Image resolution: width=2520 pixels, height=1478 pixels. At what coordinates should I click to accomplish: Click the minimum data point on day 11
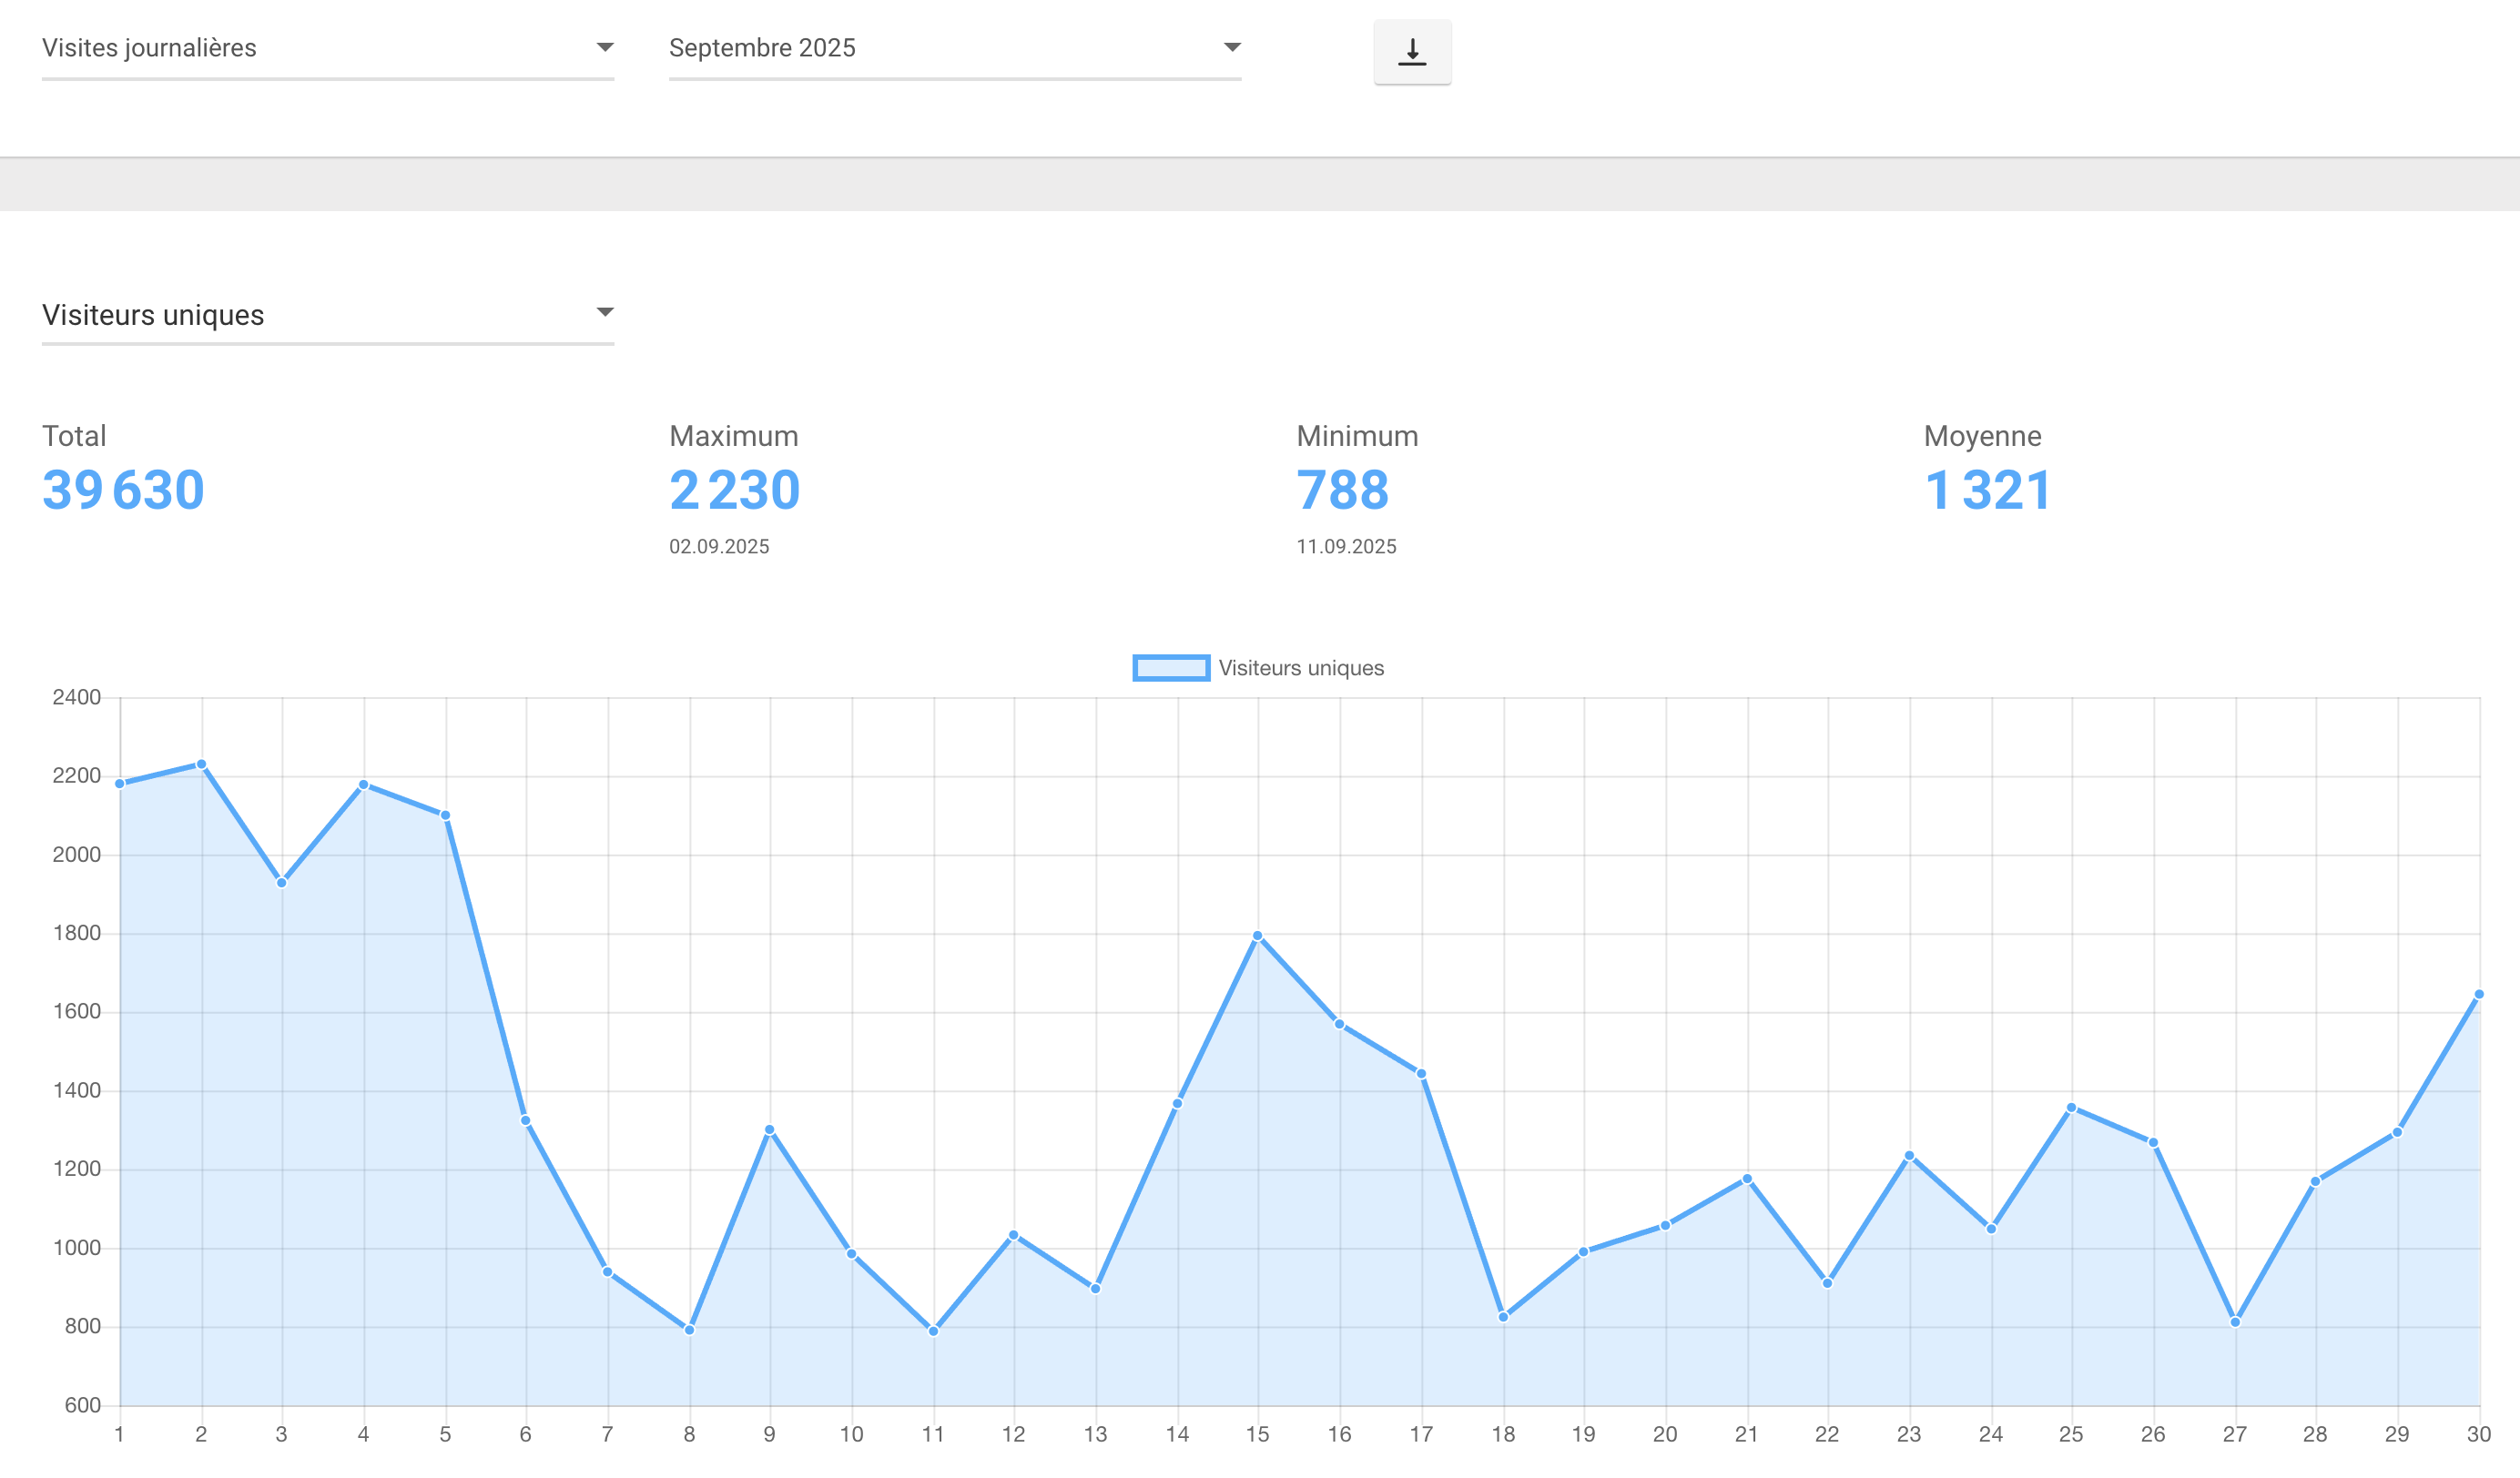tap(933, 1331)
